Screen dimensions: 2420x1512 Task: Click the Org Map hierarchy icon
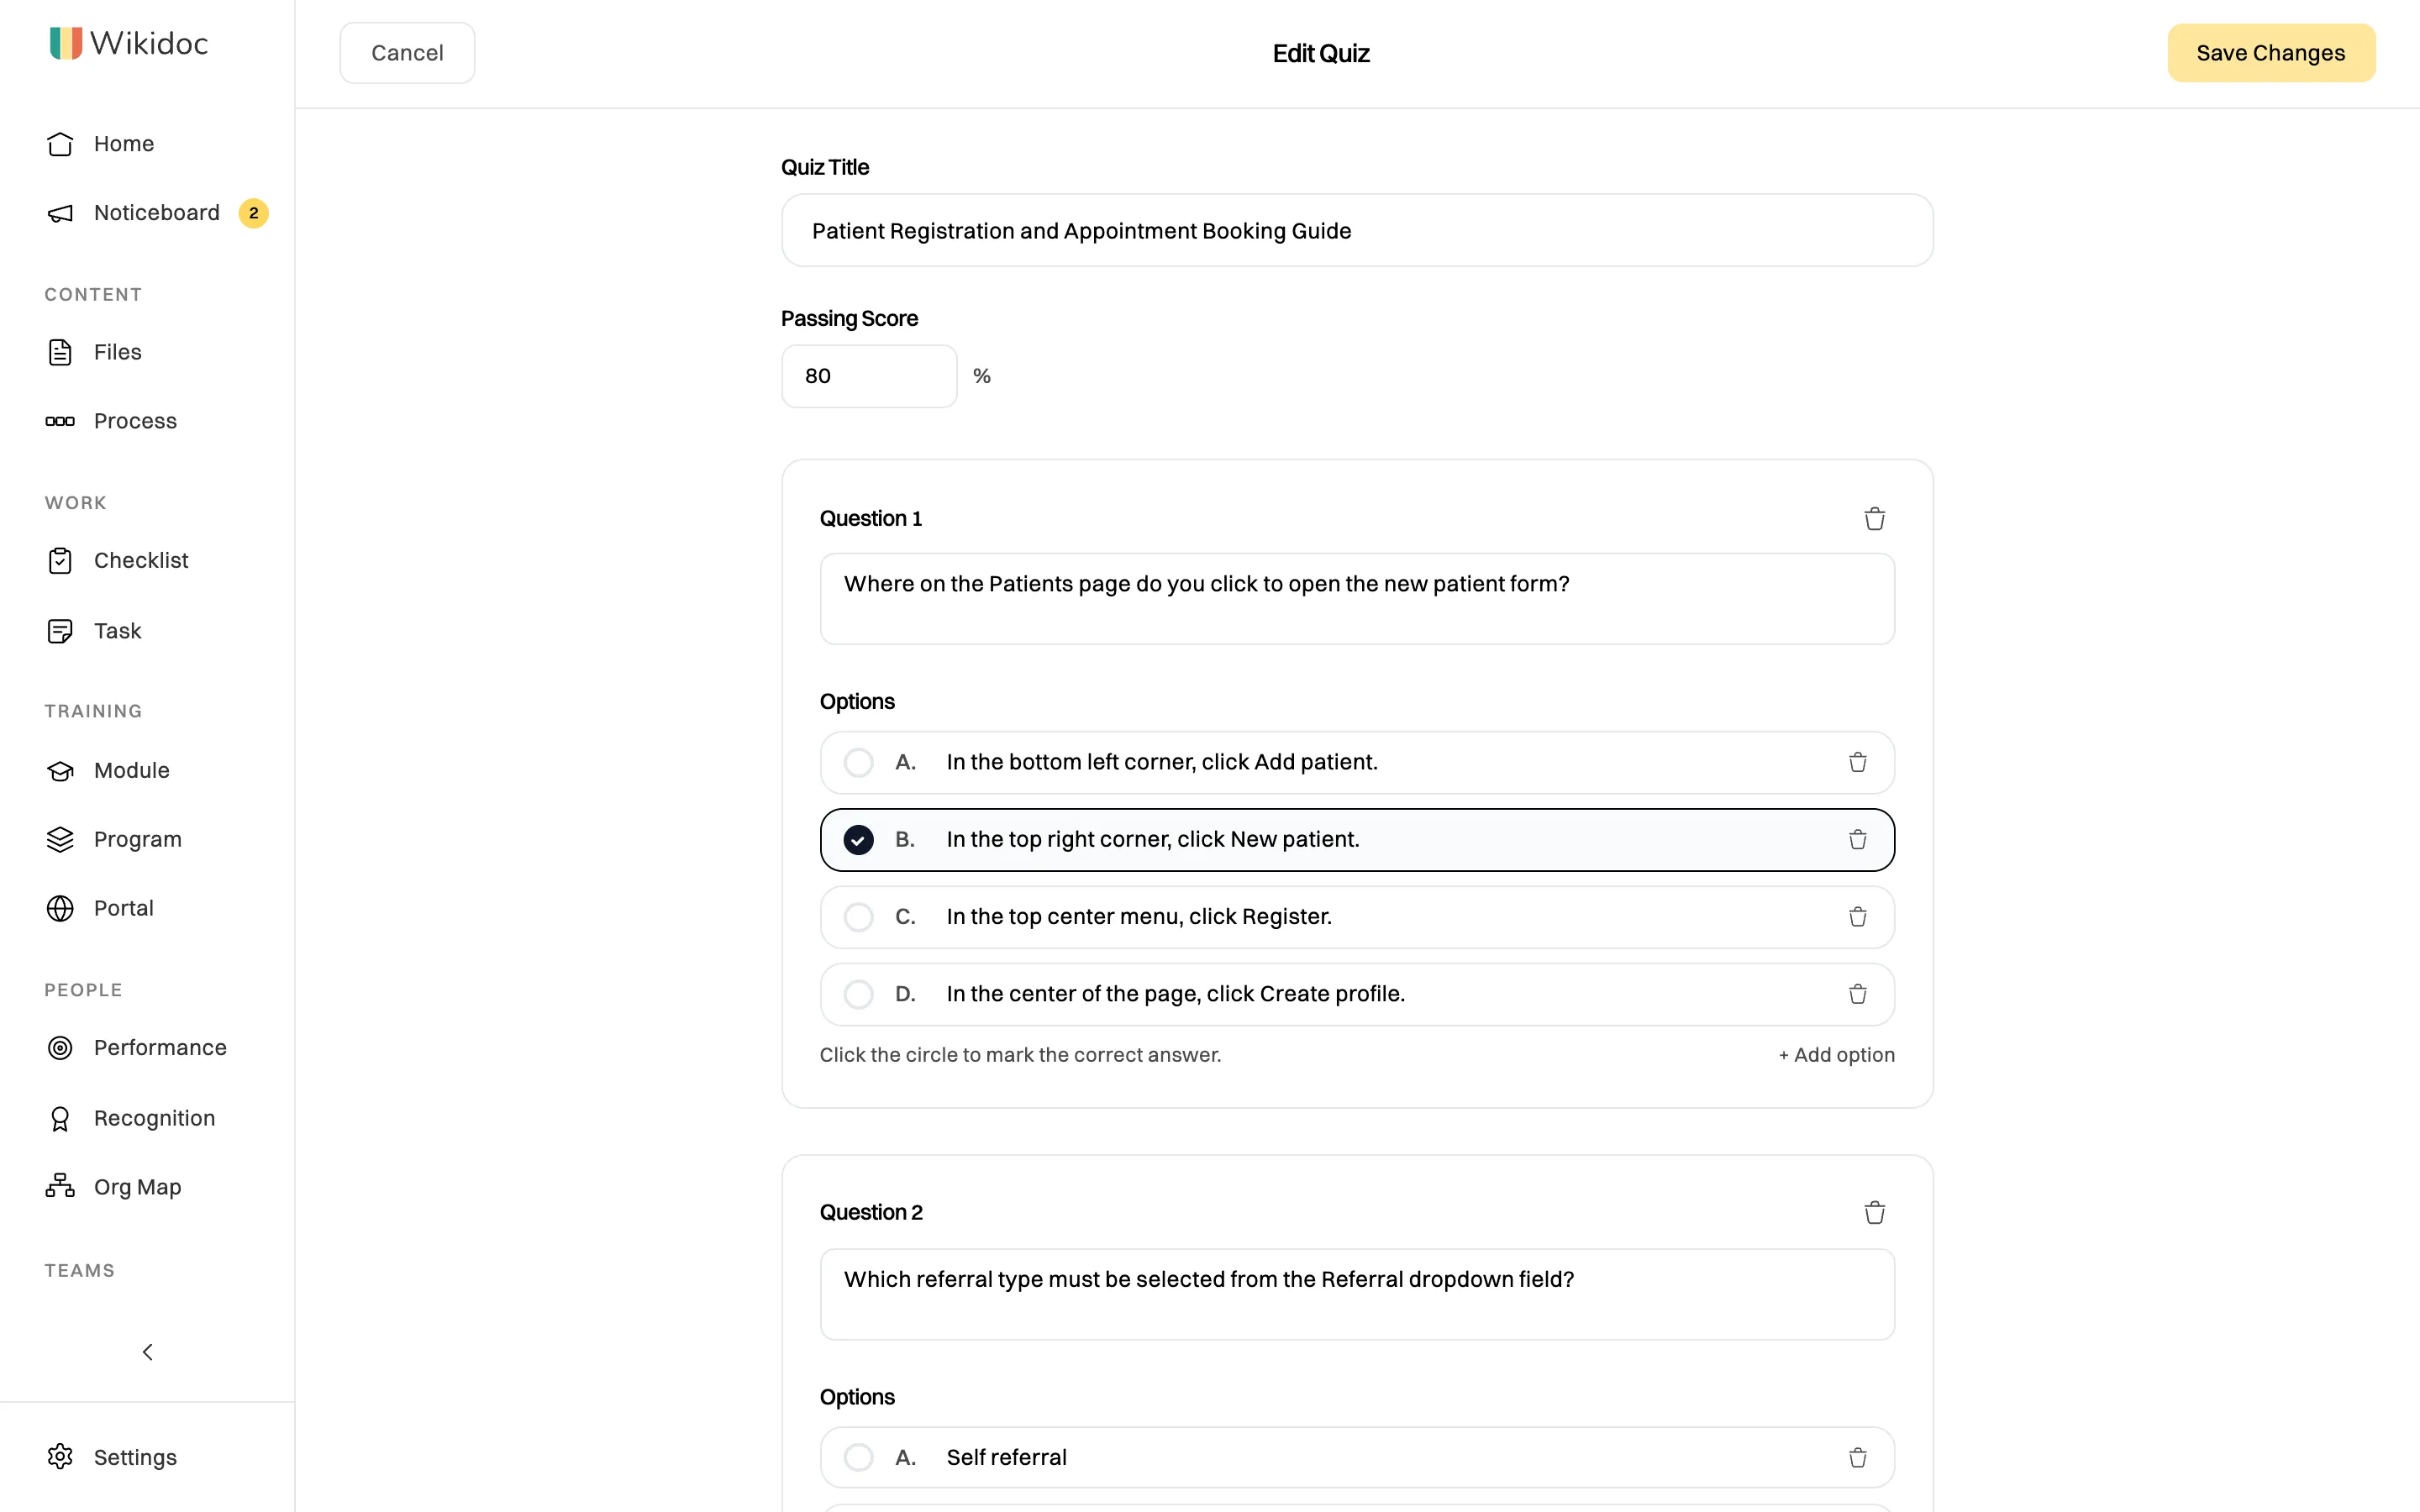point(60,1187)
